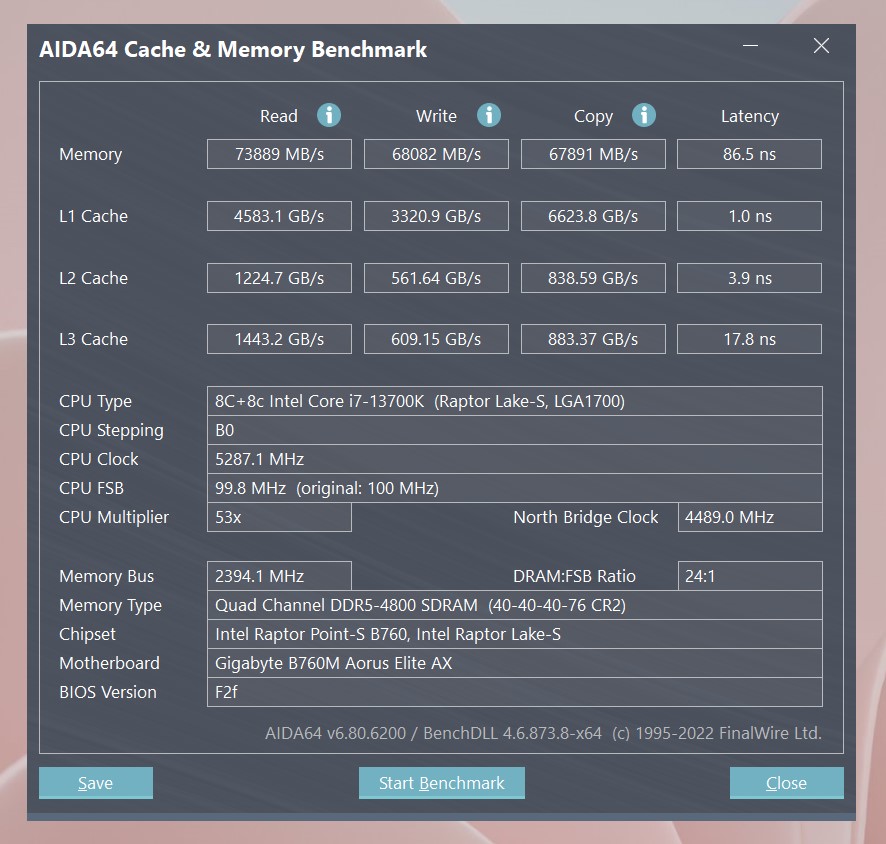The height and width of the screenshot is (844, 886).
Task: Click the L2 Cache Read result
Action: pyautogui.click(x=279, y=278)
